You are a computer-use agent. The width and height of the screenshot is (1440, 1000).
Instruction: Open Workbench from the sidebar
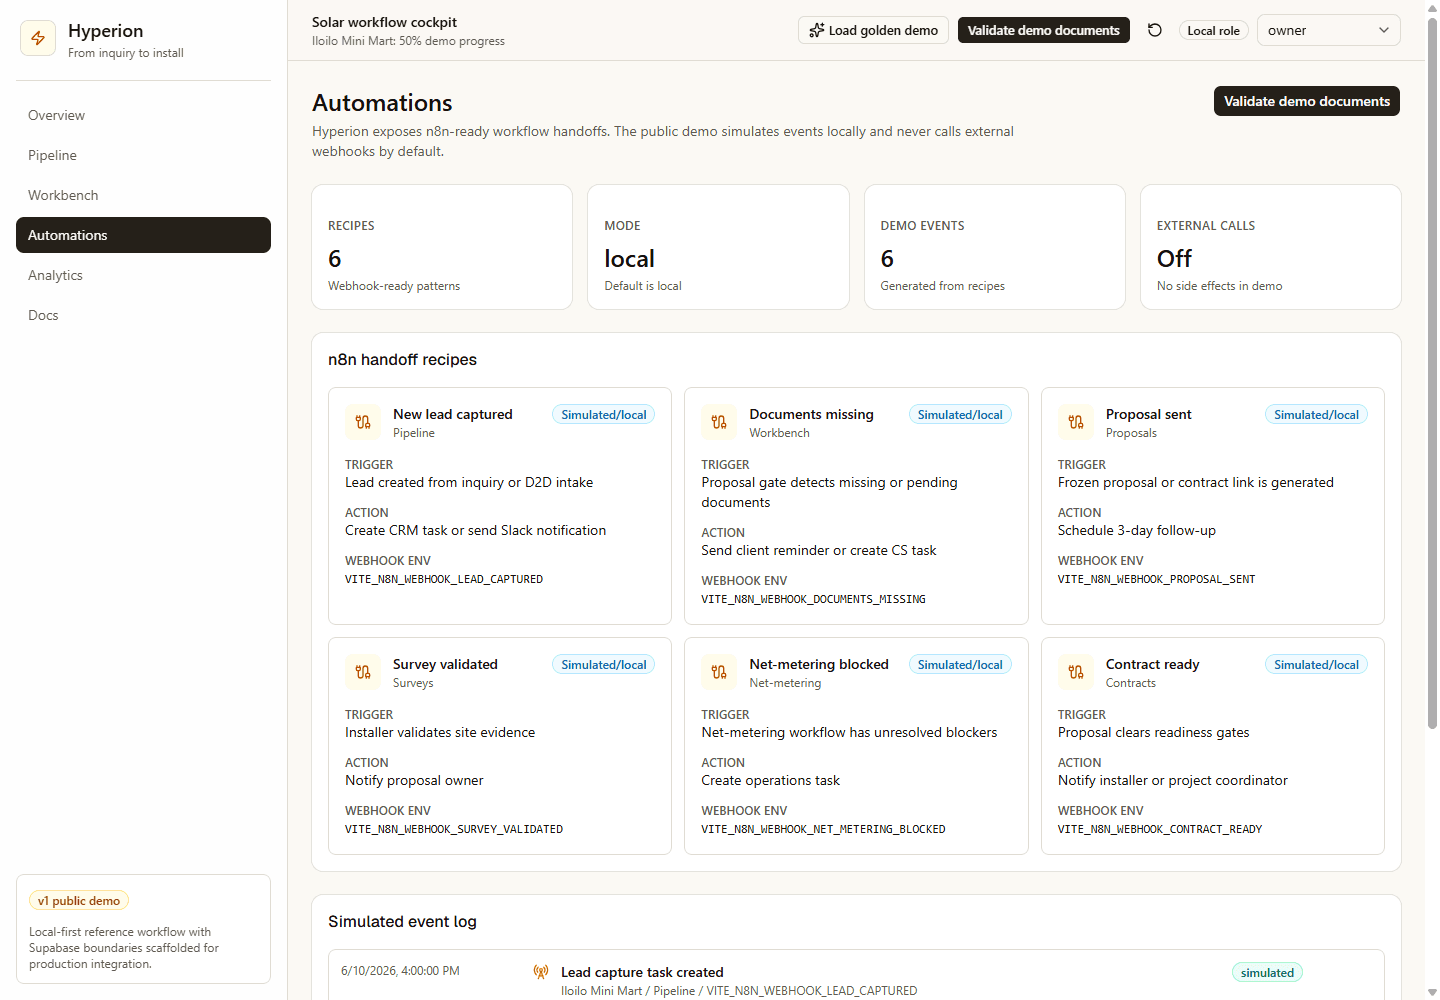click(143, 195)
